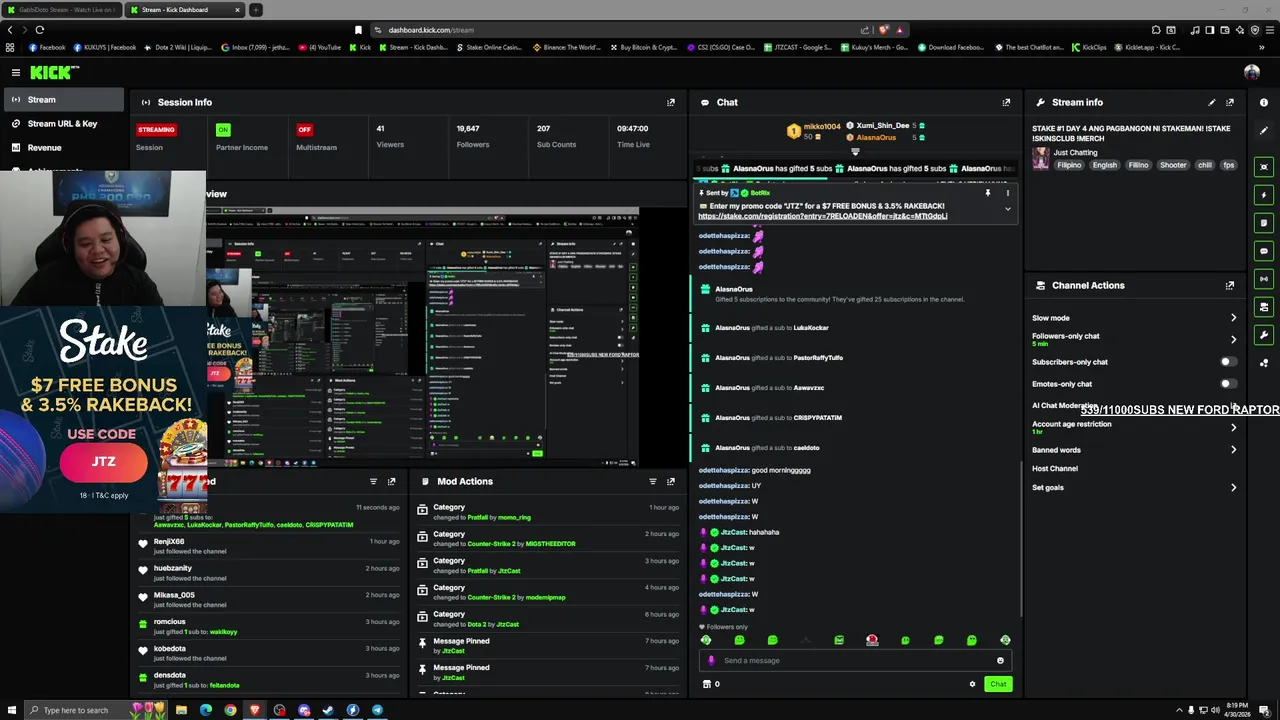Click the red emote in quick emote row
Screen dimensions: 1280x720
[x=872, y=640]
